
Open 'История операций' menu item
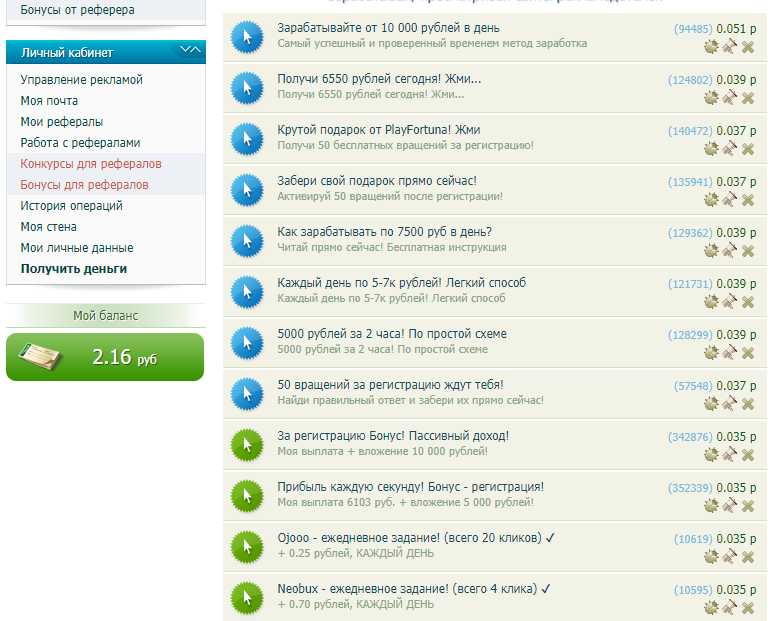click(x=71, y=206)
